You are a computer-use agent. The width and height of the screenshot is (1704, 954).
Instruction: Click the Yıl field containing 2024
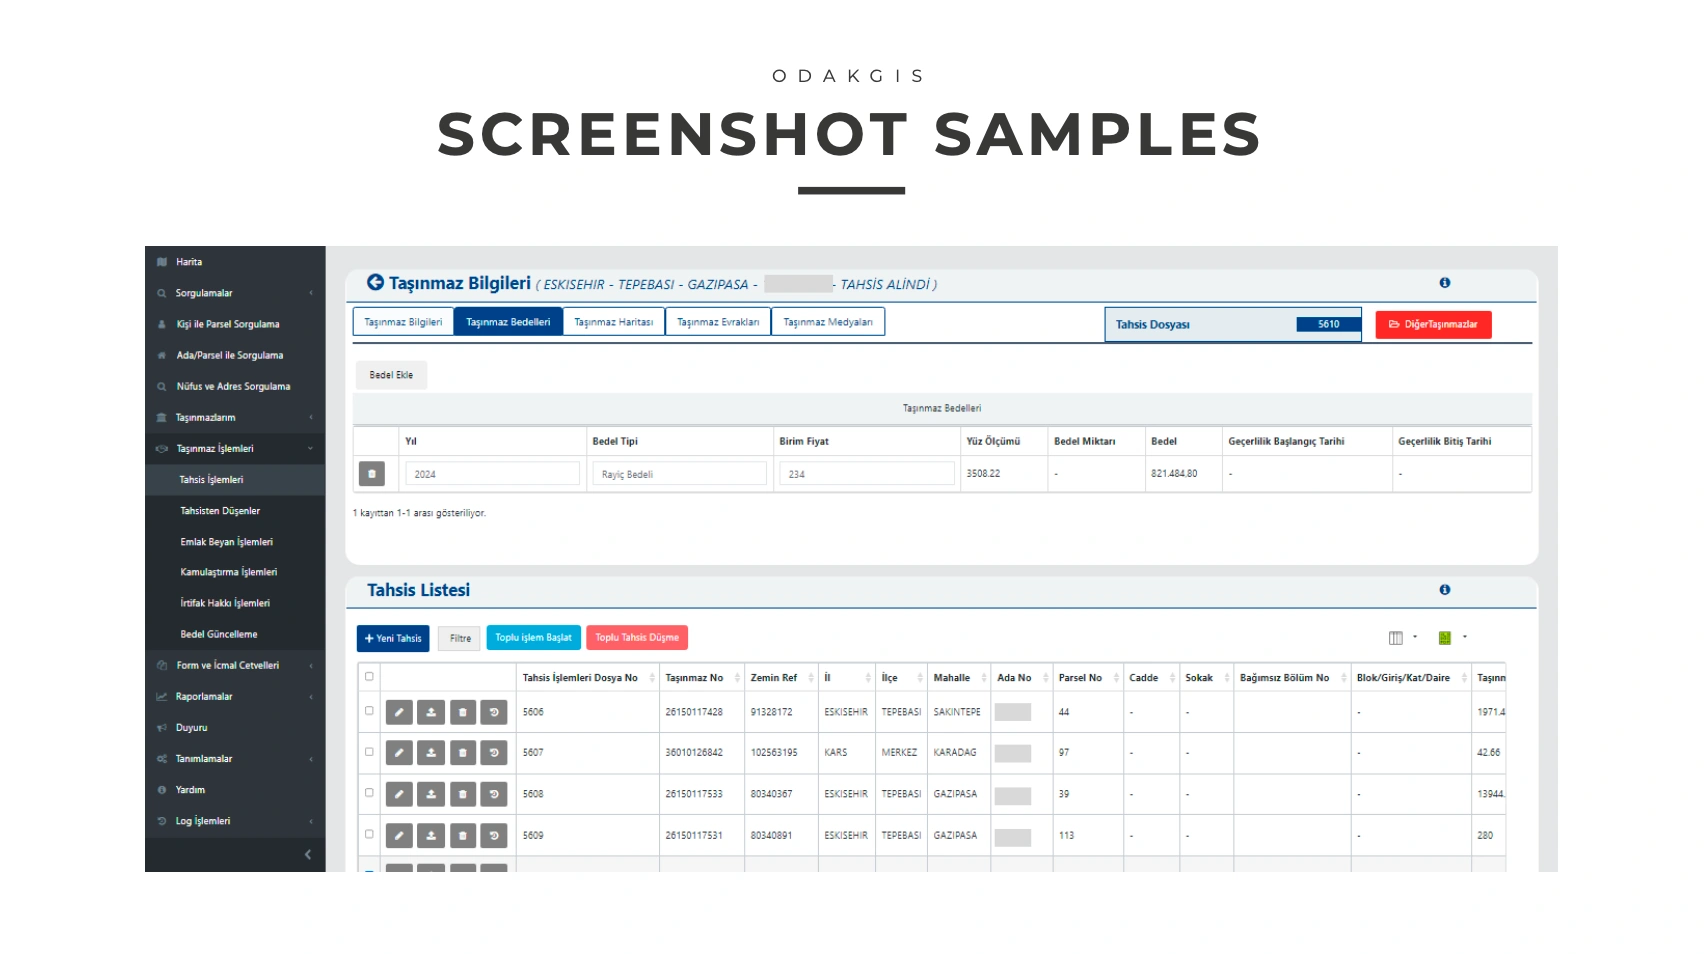click(492, 474)
